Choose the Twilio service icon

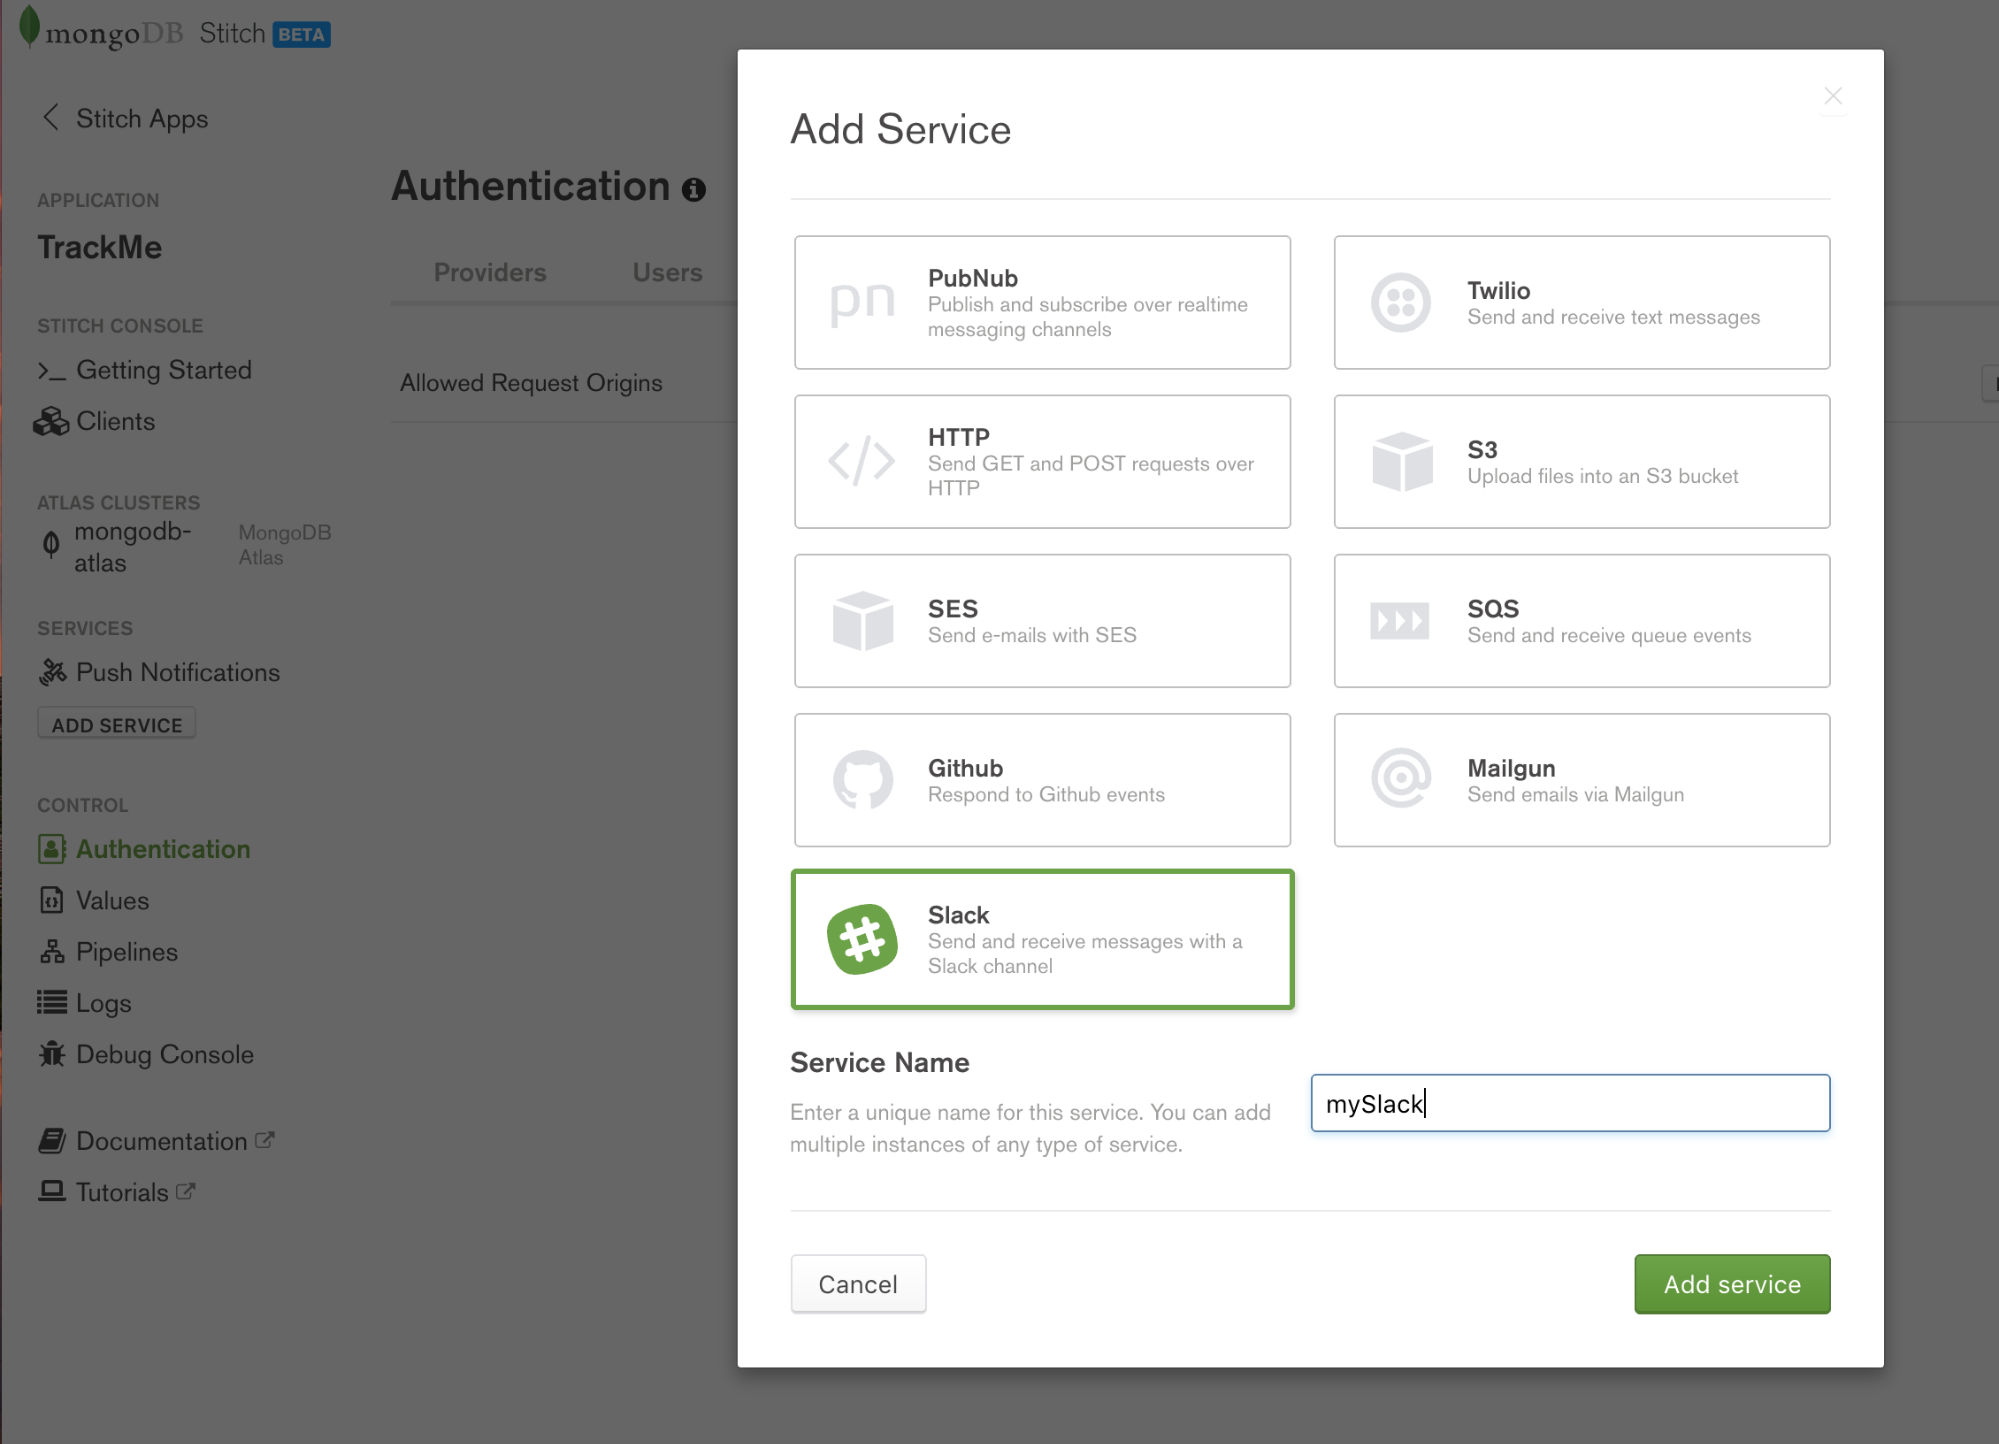[x=1401, y=301]
